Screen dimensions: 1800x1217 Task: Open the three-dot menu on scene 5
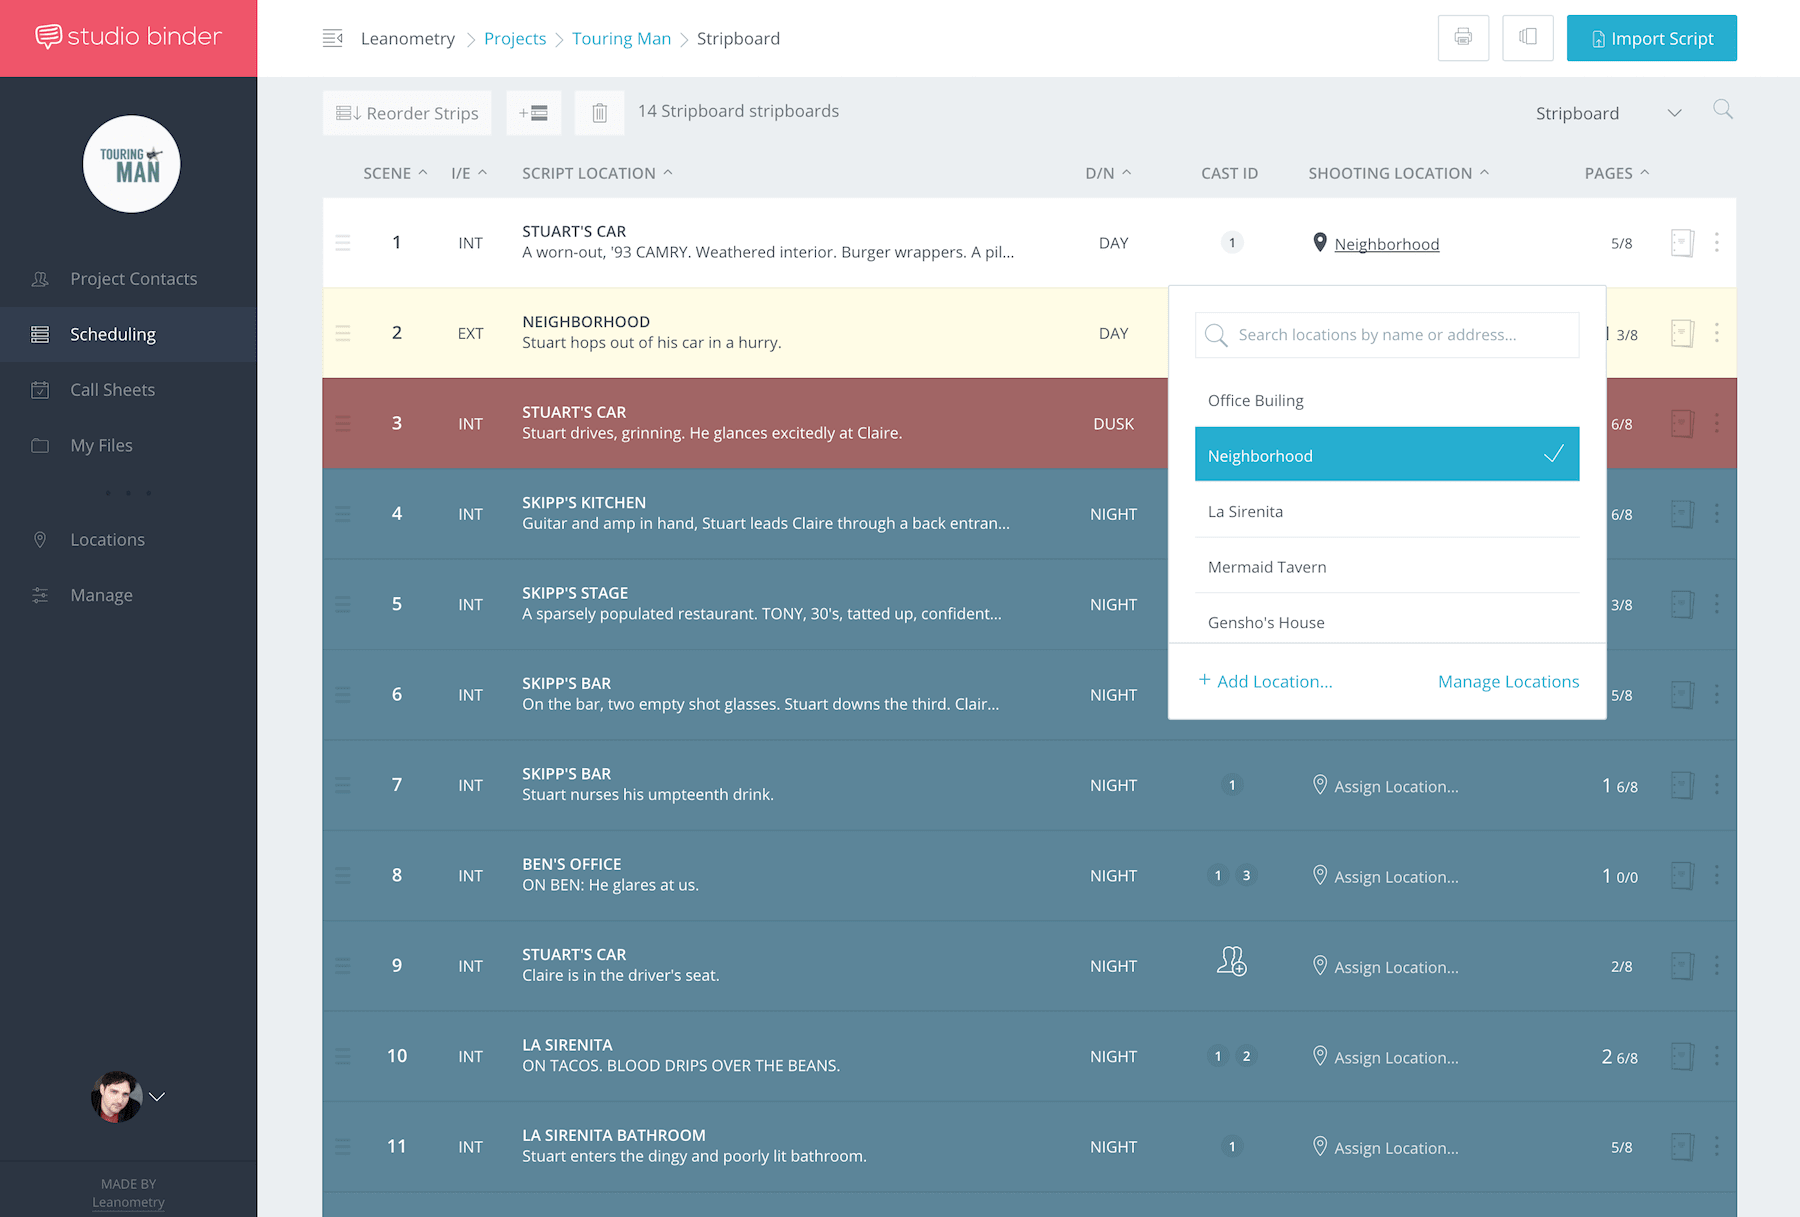[1717, 604]
